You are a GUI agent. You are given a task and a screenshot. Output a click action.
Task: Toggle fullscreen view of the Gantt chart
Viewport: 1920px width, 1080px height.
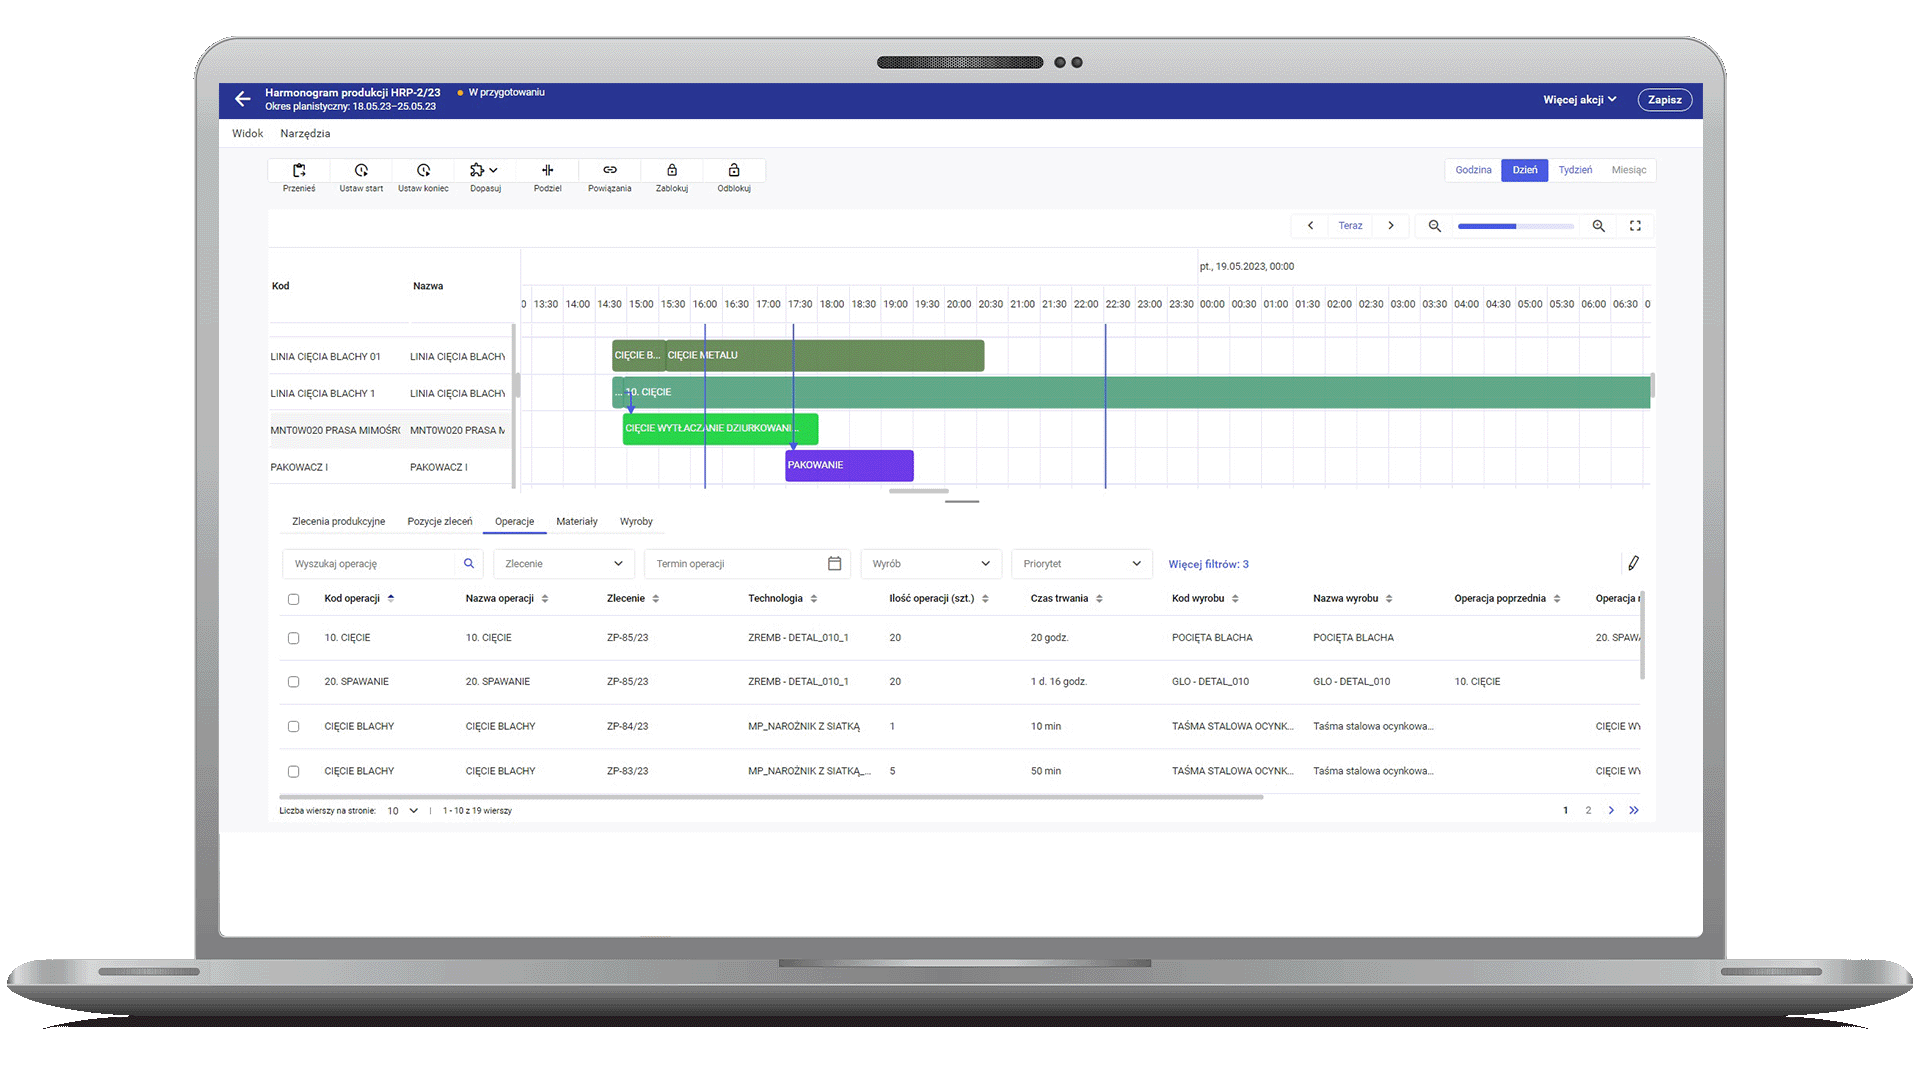tap(1635, 226)
